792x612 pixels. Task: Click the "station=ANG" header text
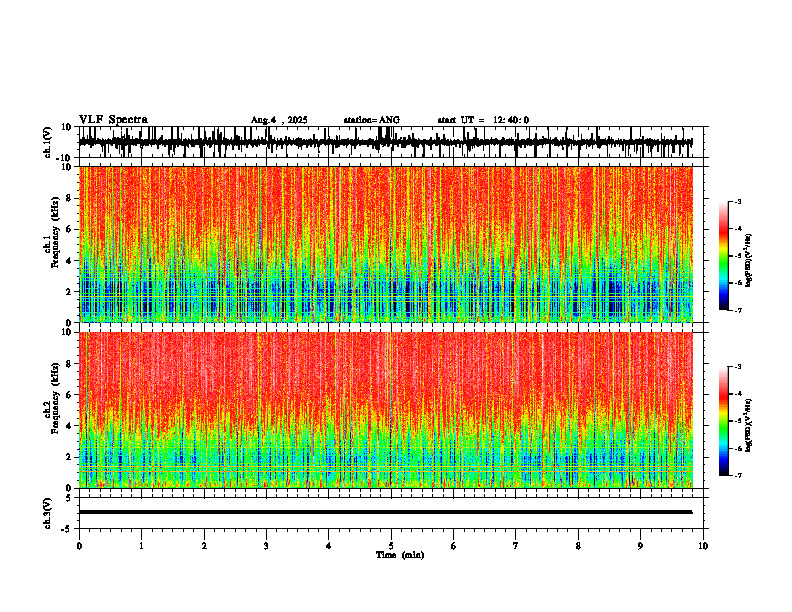[371, 120]
